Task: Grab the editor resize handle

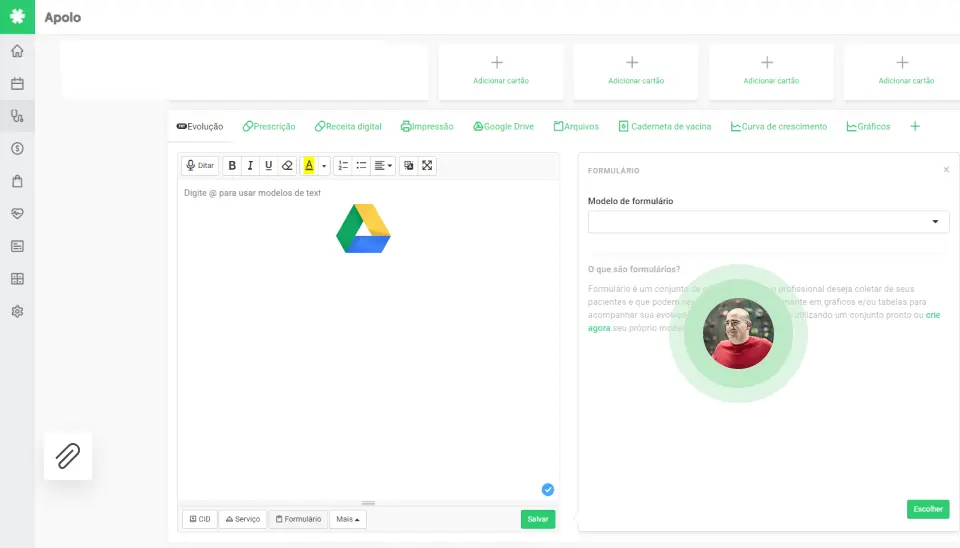Action: point(368,503)
